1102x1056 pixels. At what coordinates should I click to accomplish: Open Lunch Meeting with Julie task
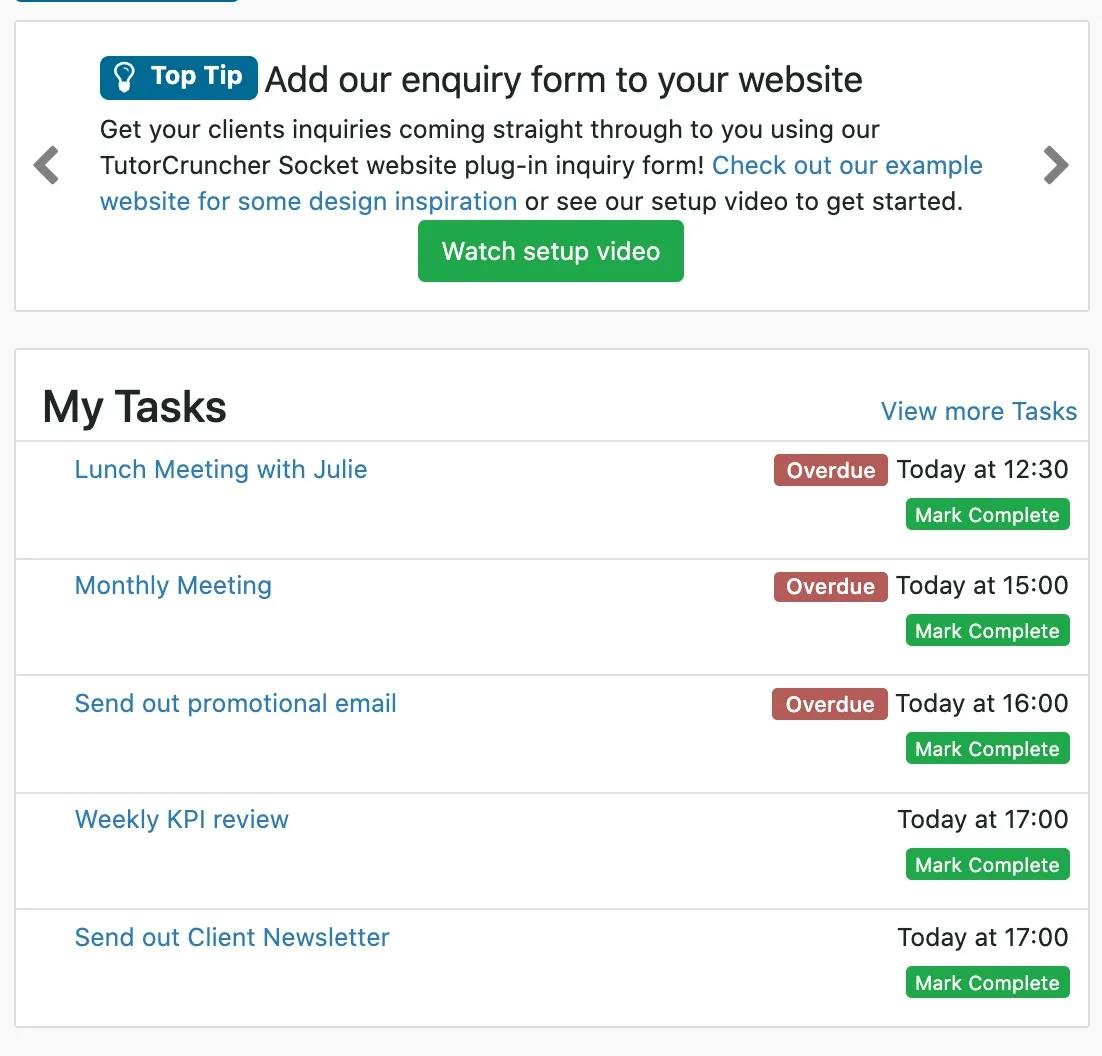221,469
